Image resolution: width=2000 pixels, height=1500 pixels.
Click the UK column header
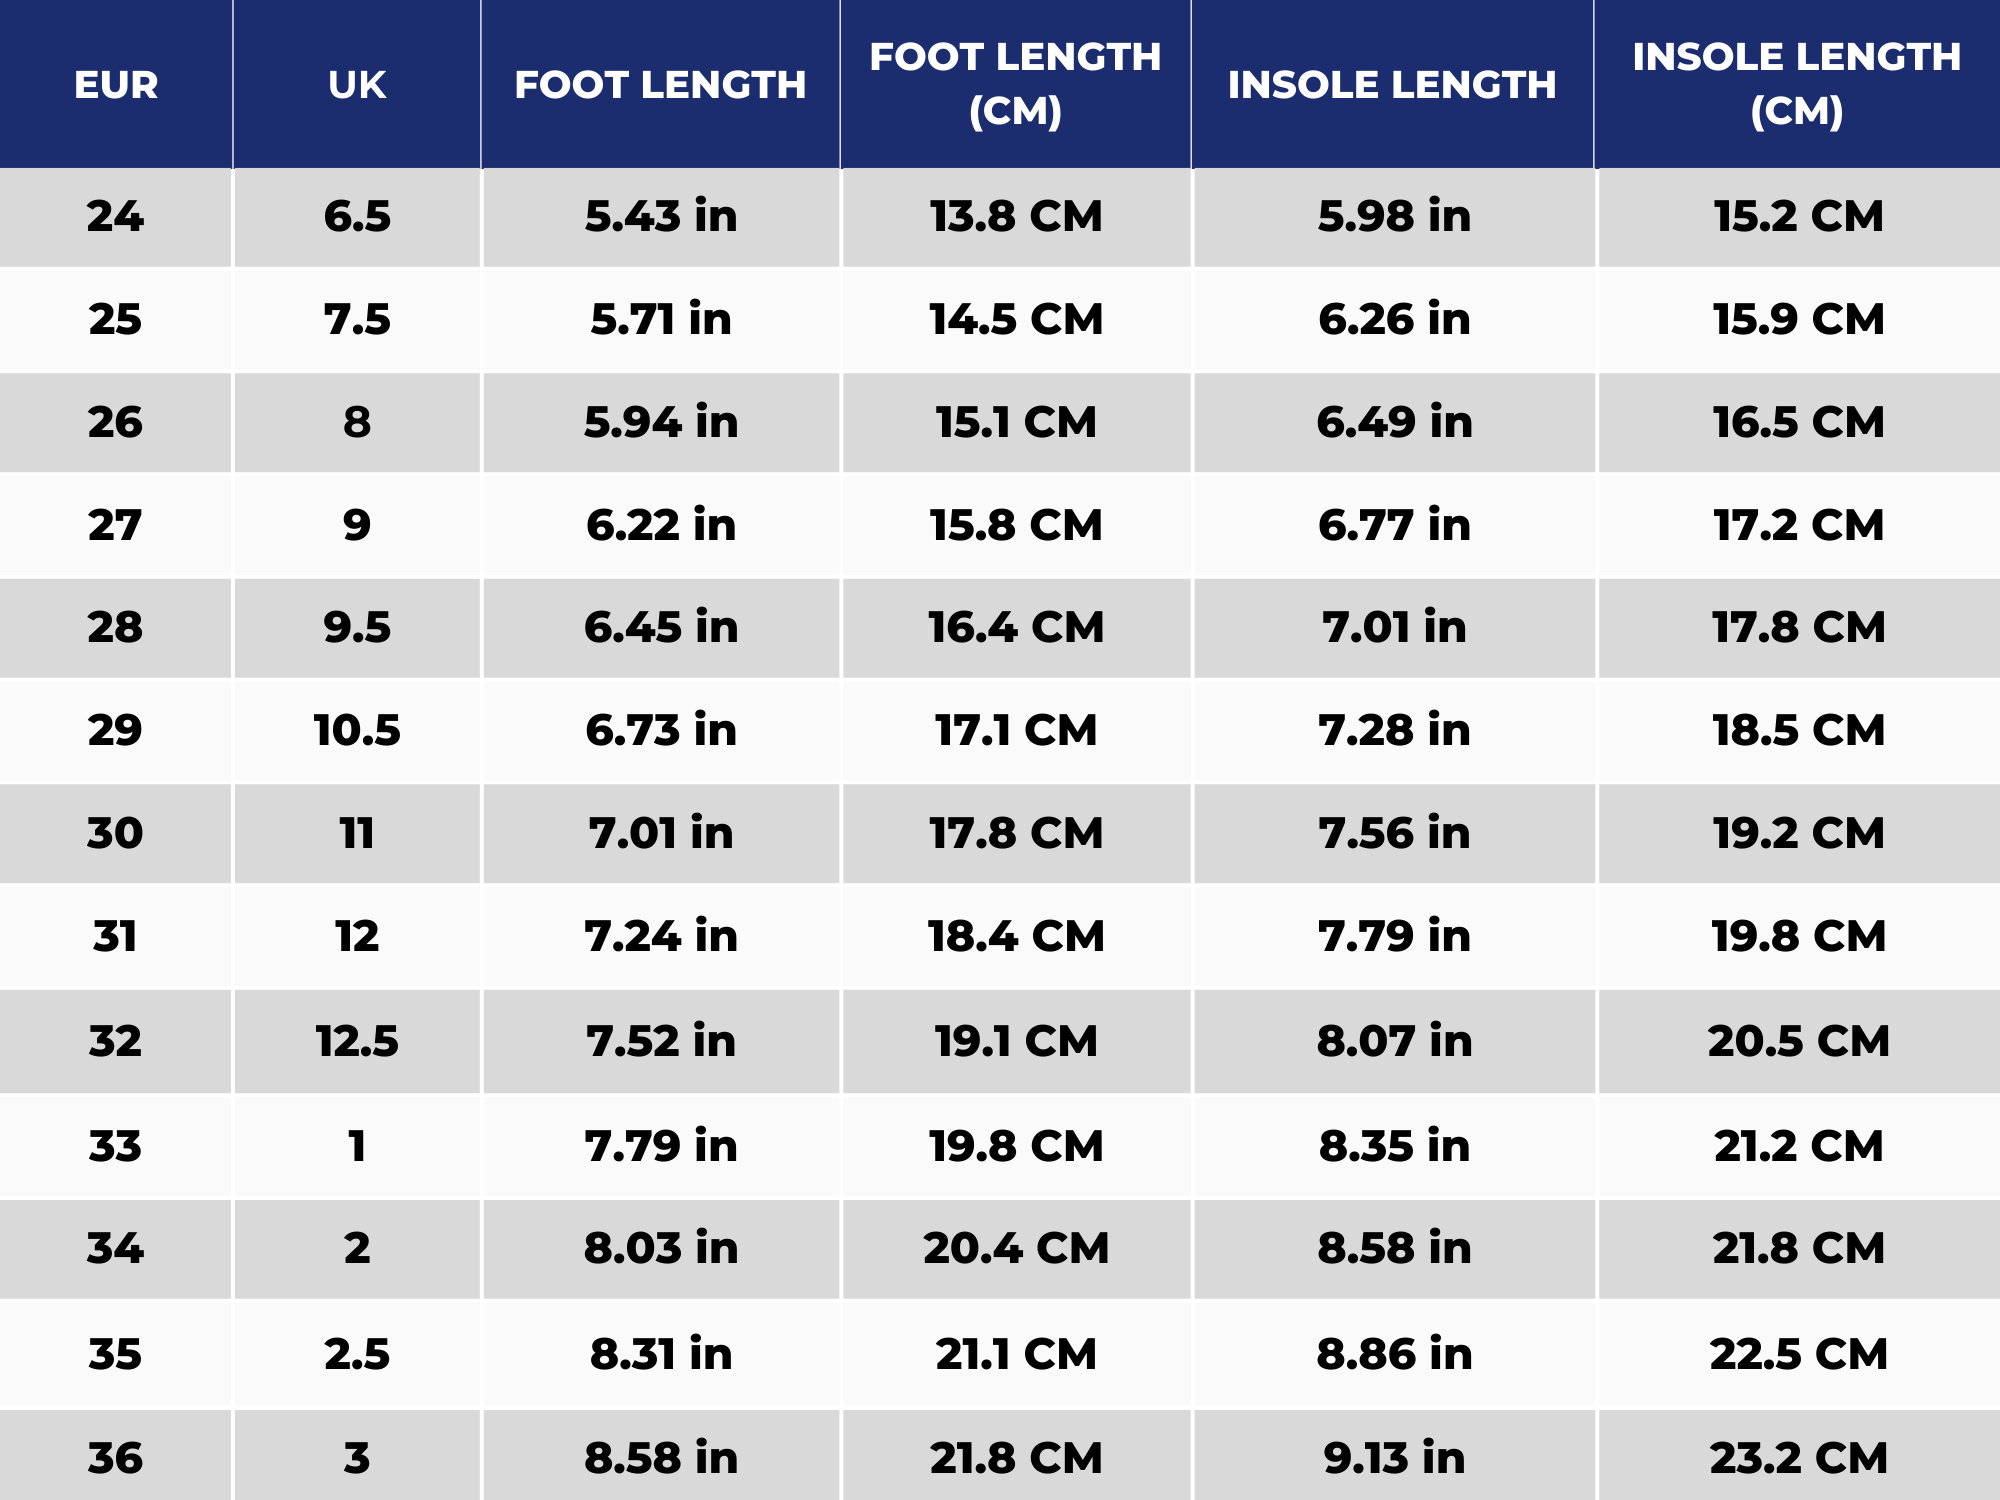pos(357,85)
